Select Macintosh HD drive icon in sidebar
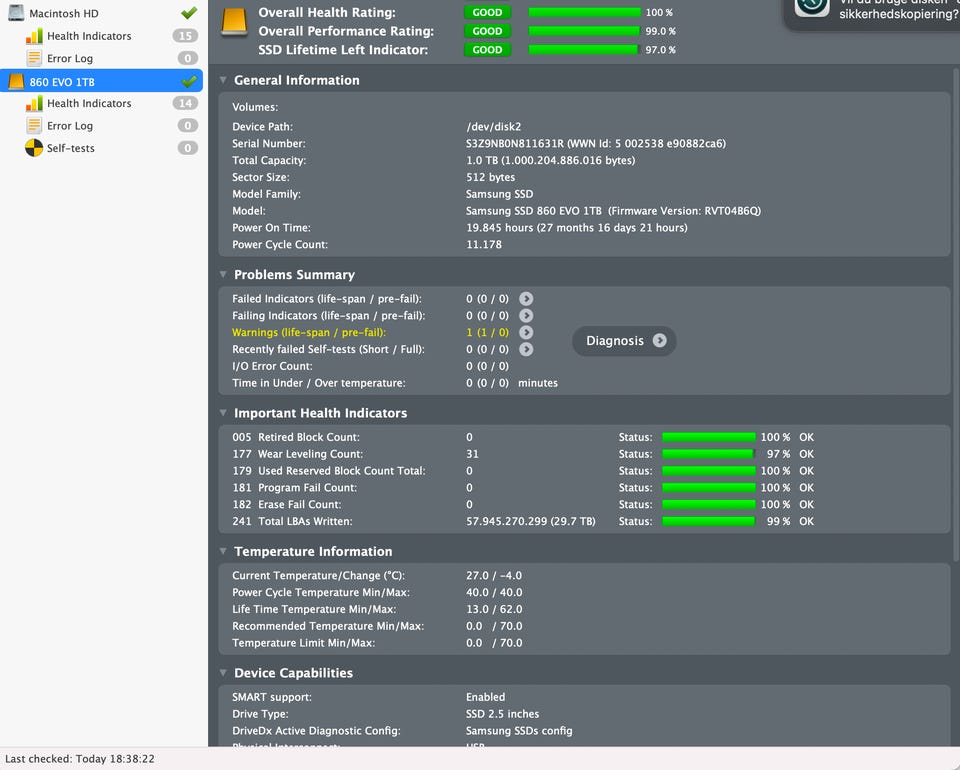This screenshot has width=960, height=770. click(x=17, y=13)
